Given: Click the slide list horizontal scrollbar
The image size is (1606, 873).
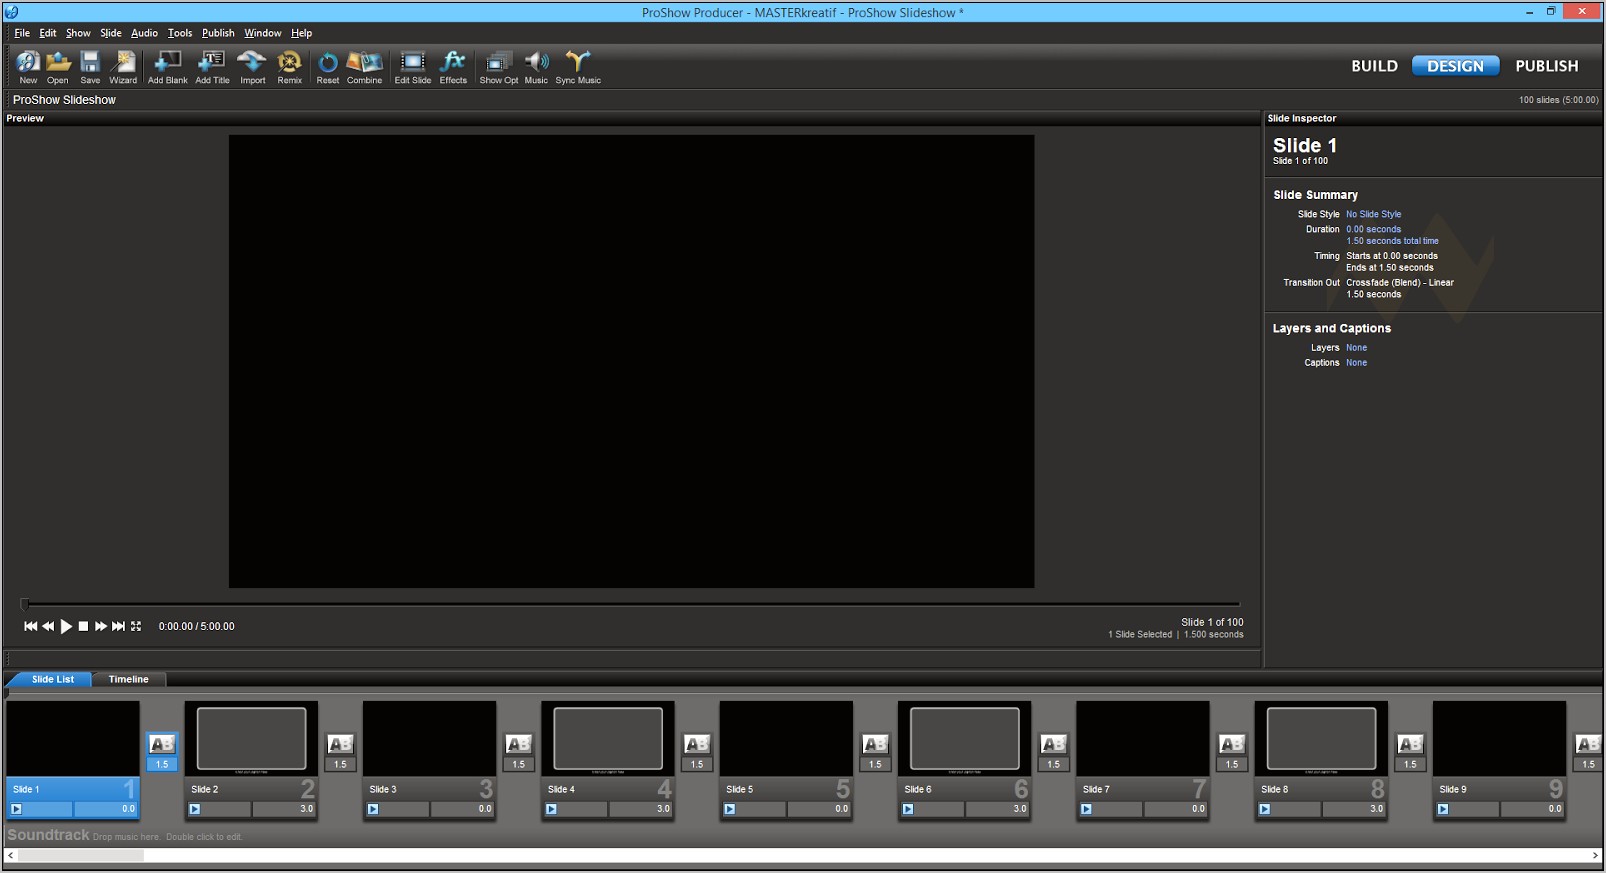Looking at the screenshot, I should [x=81, y=856].
